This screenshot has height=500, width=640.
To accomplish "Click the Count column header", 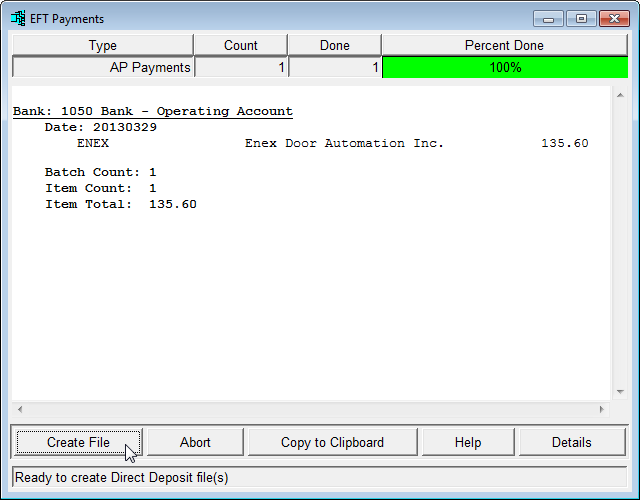I will point(240,45).
